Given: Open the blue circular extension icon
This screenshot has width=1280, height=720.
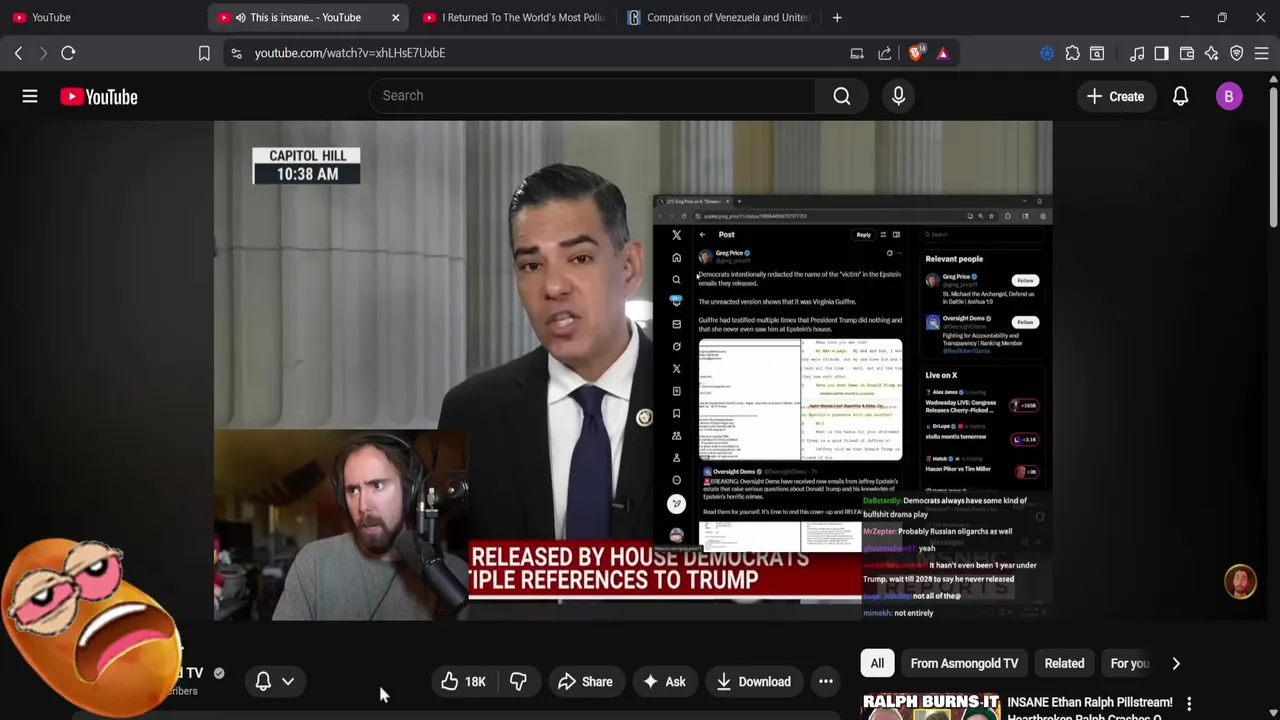Looking at the screenshot, I should point(1047,53).
